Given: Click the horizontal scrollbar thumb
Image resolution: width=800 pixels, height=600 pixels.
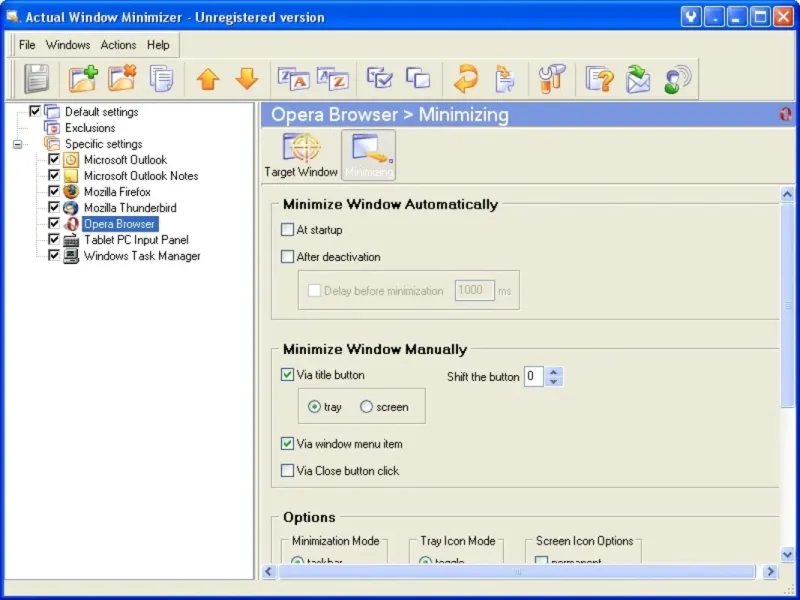Looking at the screenshot, I should [516, 571].
